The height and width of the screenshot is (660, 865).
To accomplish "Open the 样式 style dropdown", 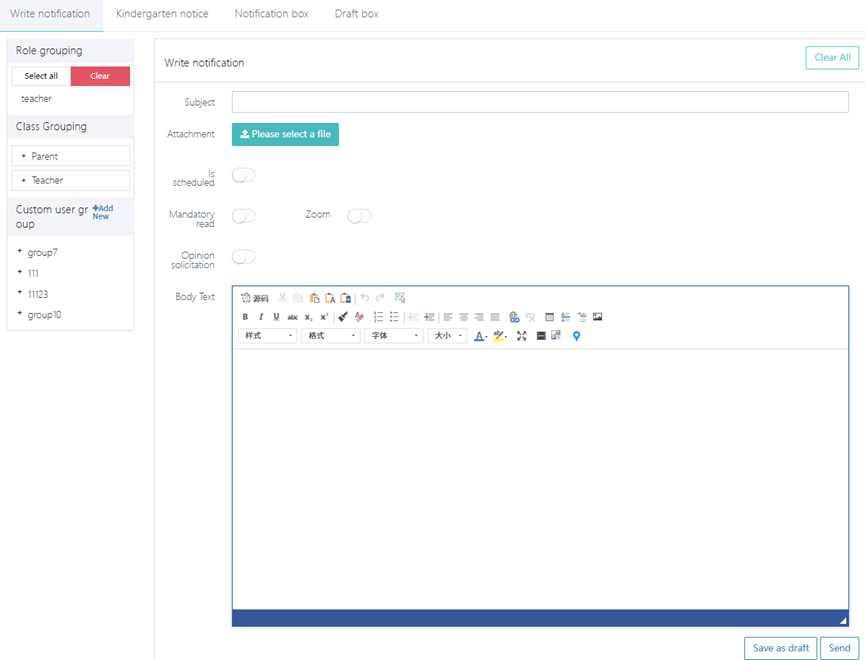I will pyautogui.click(x=267, y=336).
